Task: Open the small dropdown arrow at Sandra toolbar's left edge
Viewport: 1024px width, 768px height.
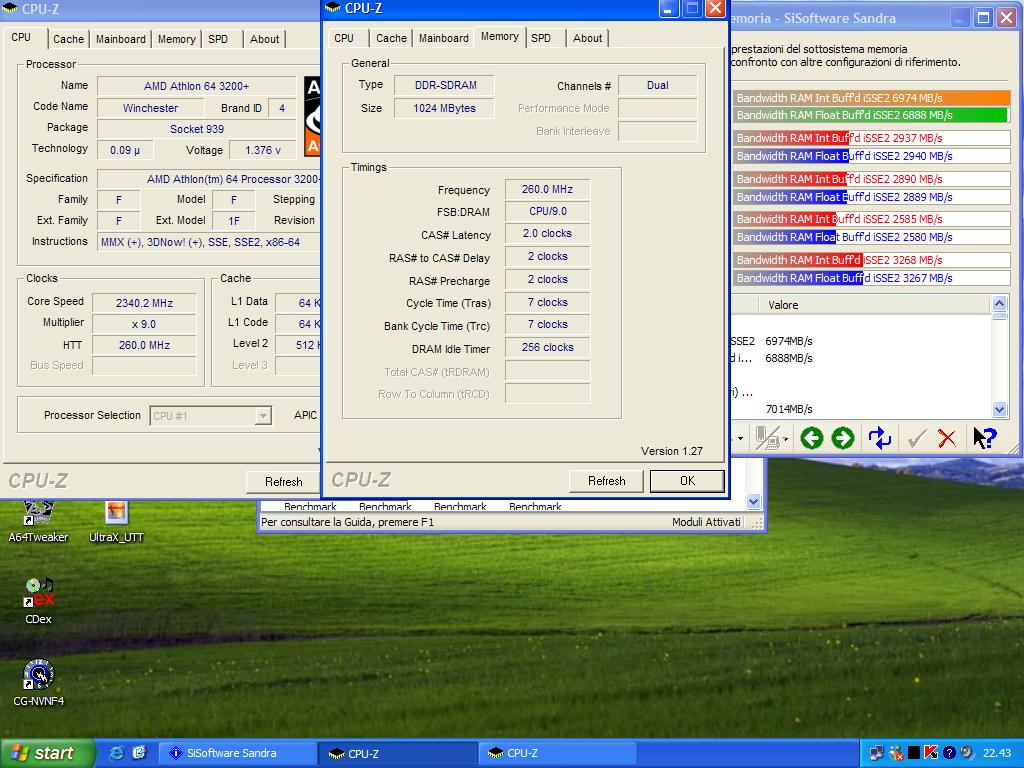Action: [740, 438]
